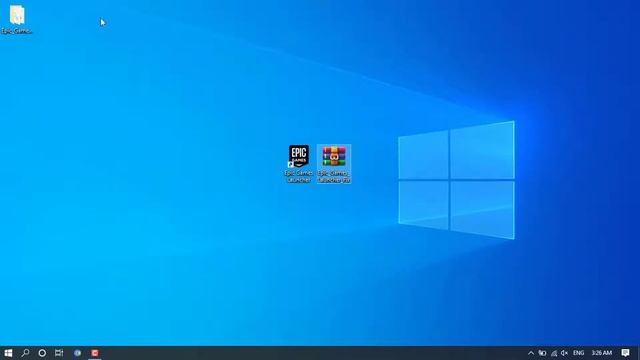Show hidden system tray icons
The width and height of the screenshot is (640, 360).
coord(531,353)
